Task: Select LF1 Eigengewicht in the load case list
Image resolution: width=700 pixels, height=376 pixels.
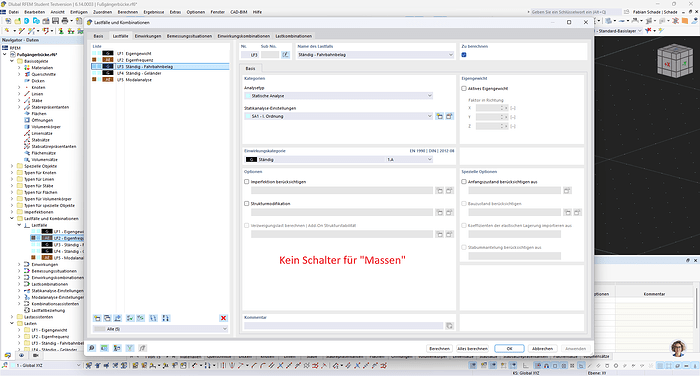Action: coord(160,53)
